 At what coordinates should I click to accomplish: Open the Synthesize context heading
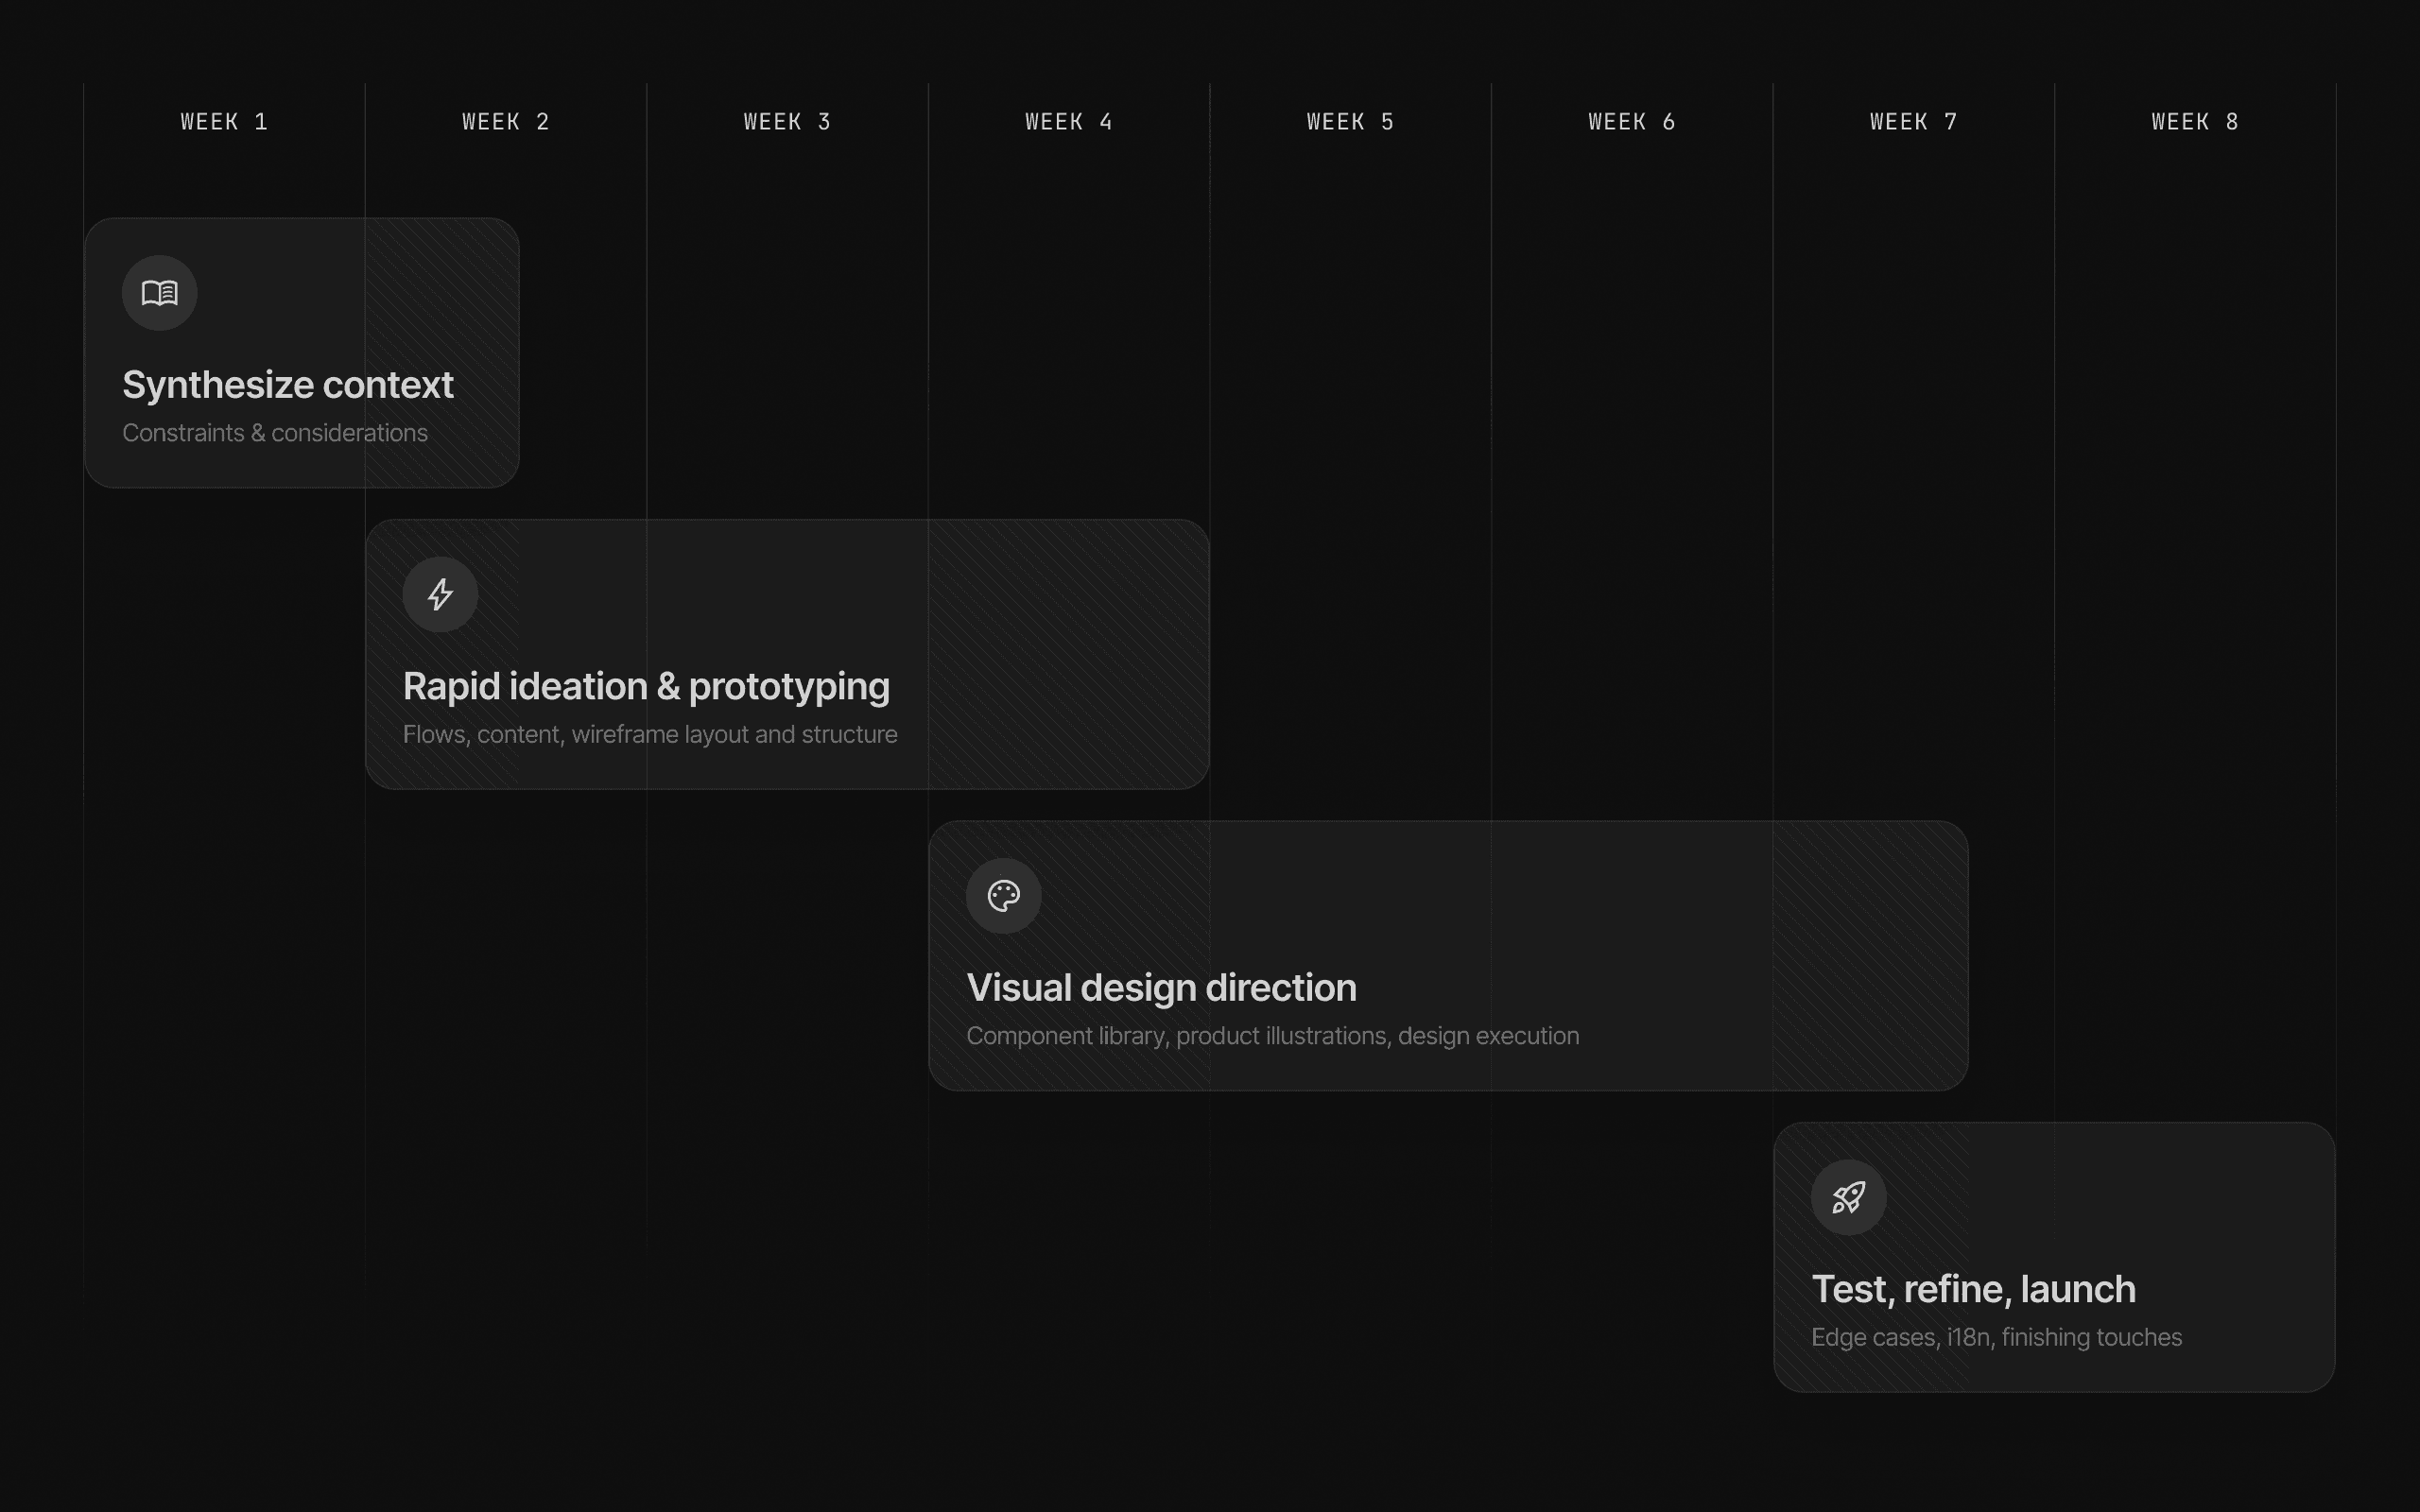tap(288, 385)
